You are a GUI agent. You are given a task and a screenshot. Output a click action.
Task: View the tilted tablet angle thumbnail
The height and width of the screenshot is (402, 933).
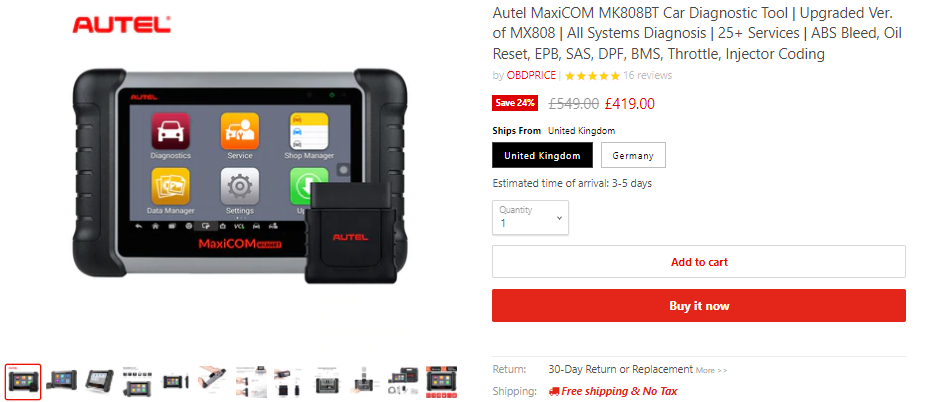pos(99,381)
